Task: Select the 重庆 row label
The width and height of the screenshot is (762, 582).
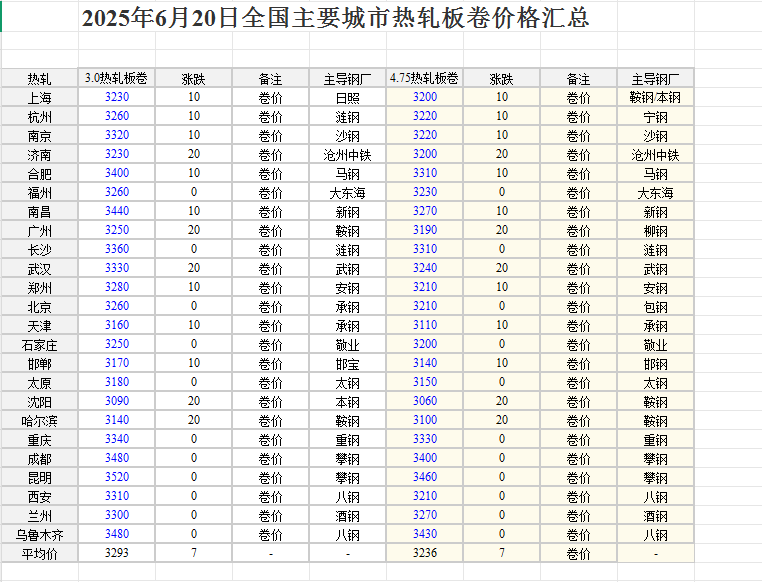Action: (39, 439)
